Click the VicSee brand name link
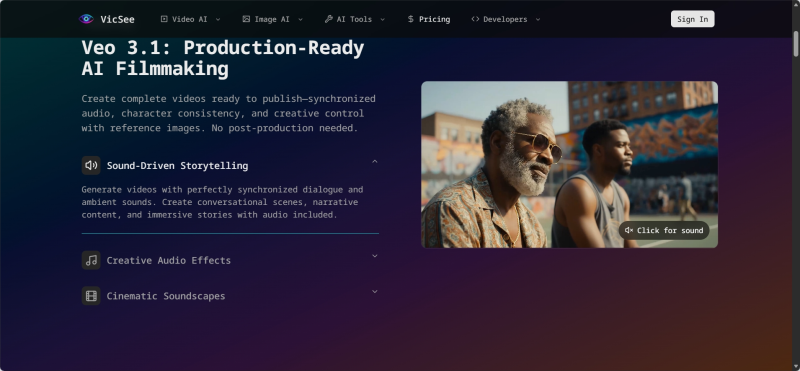This screenshot has width=800, height=371. click(x=117, y=19)
